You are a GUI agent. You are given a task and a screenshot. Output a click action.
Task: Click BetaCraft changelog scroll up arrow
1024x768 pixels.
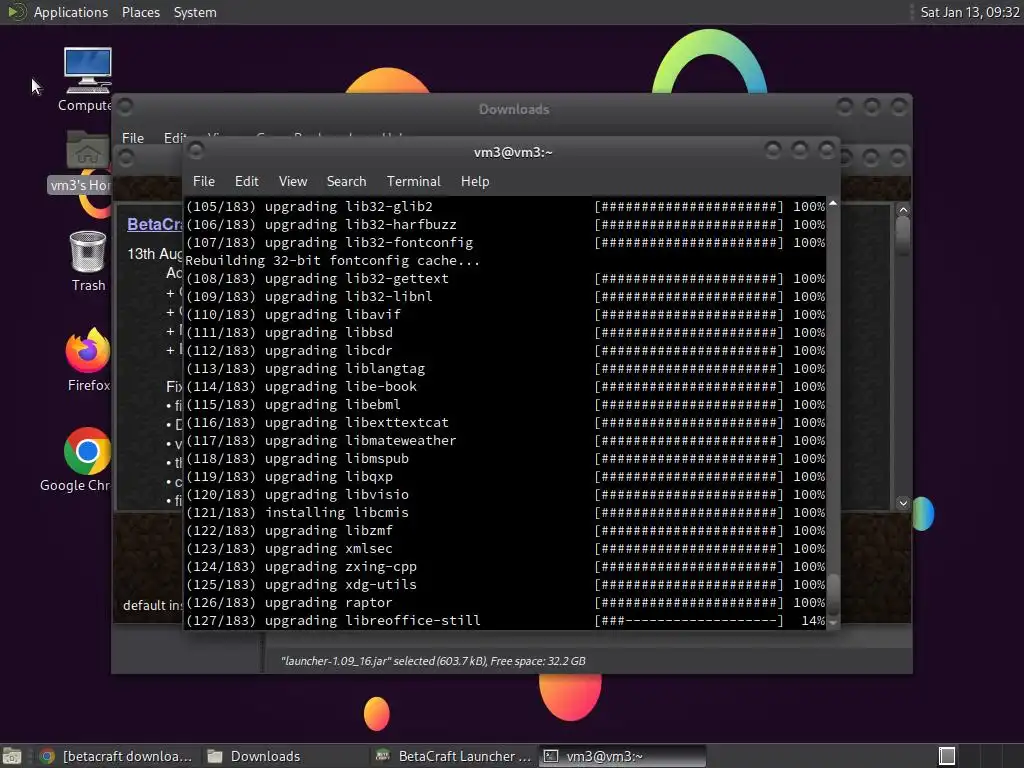(903, 210)
